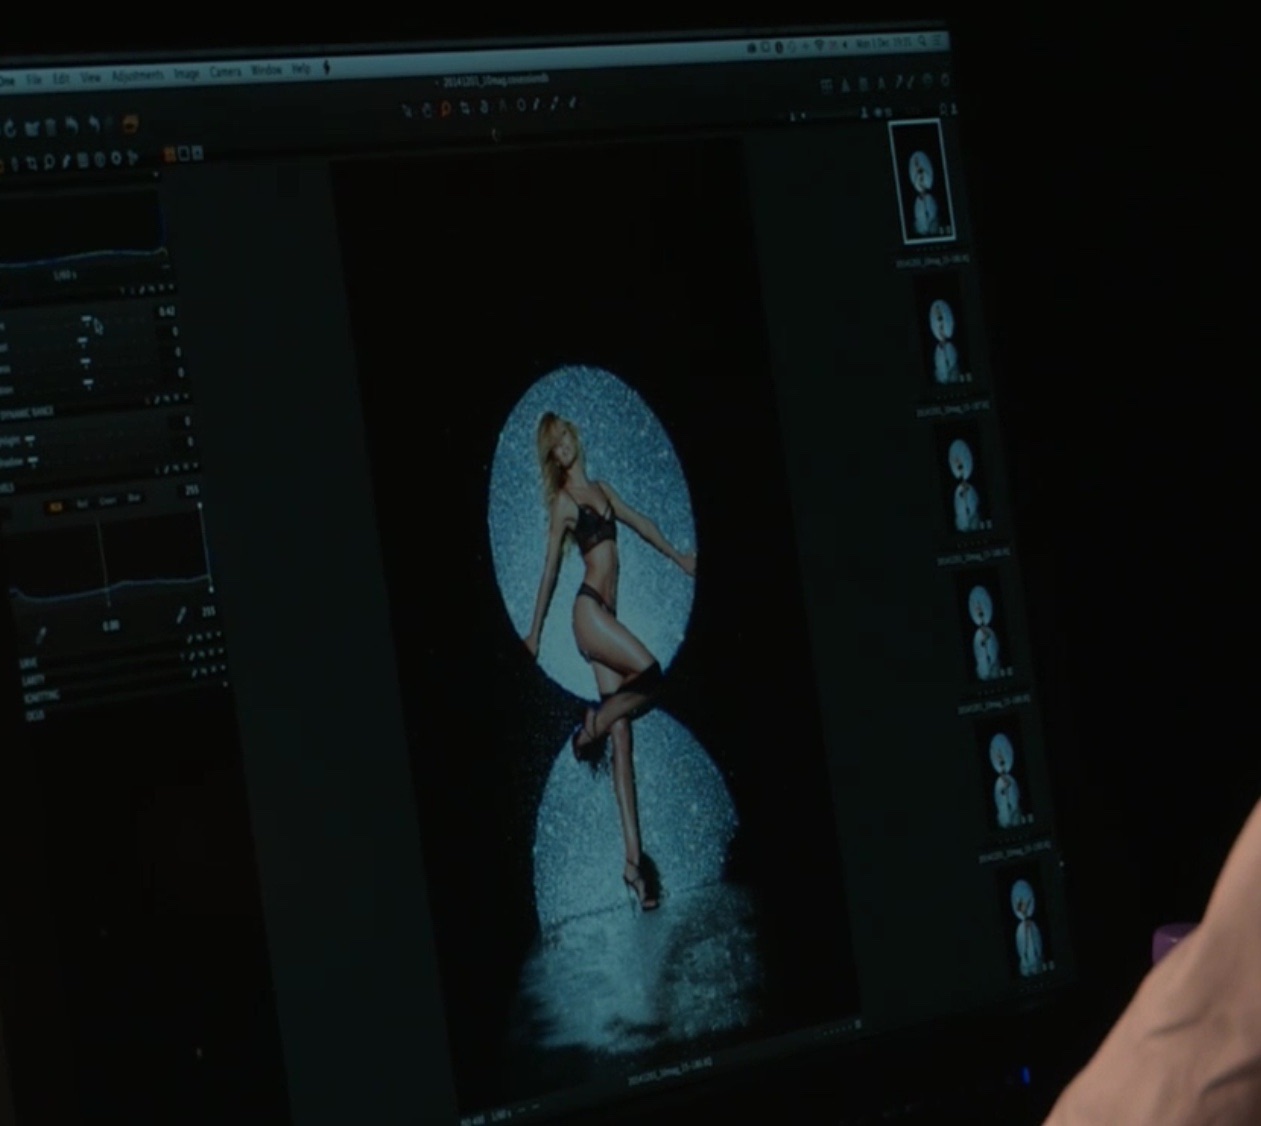Open Notification Center in the macOS menu bar
Viewport: 1261px width, 1126px height.
(938, 41)
